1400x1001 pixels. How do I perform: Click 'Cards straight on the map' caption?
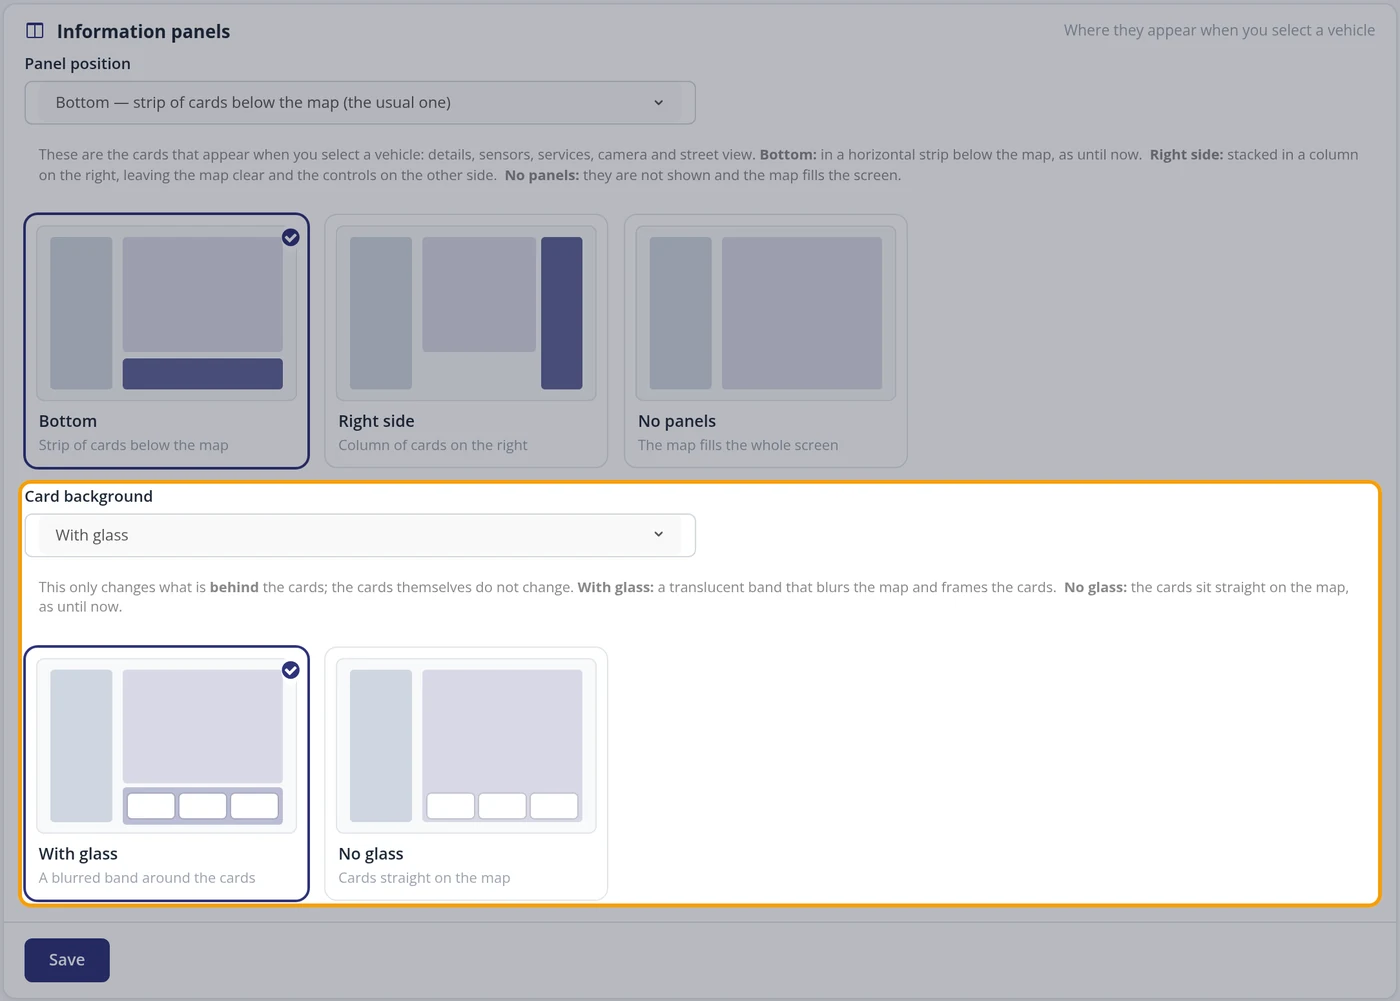[x=424, y=878]
